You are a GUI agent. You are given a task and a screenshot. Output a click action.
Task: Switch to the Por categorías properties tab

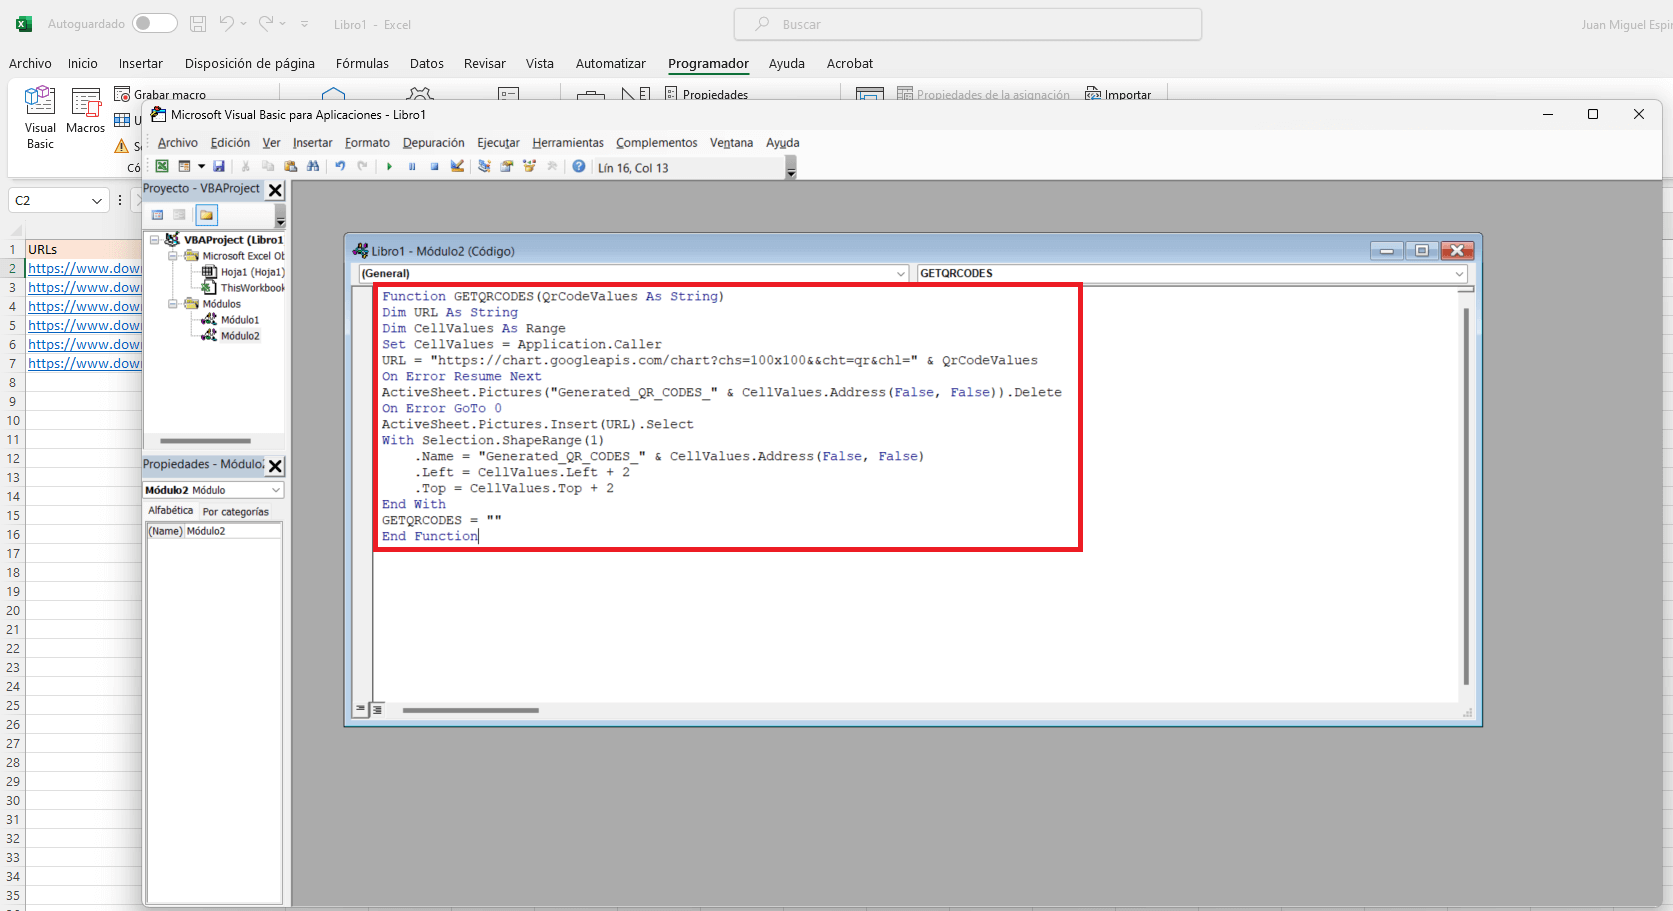[x=236, y=512]
